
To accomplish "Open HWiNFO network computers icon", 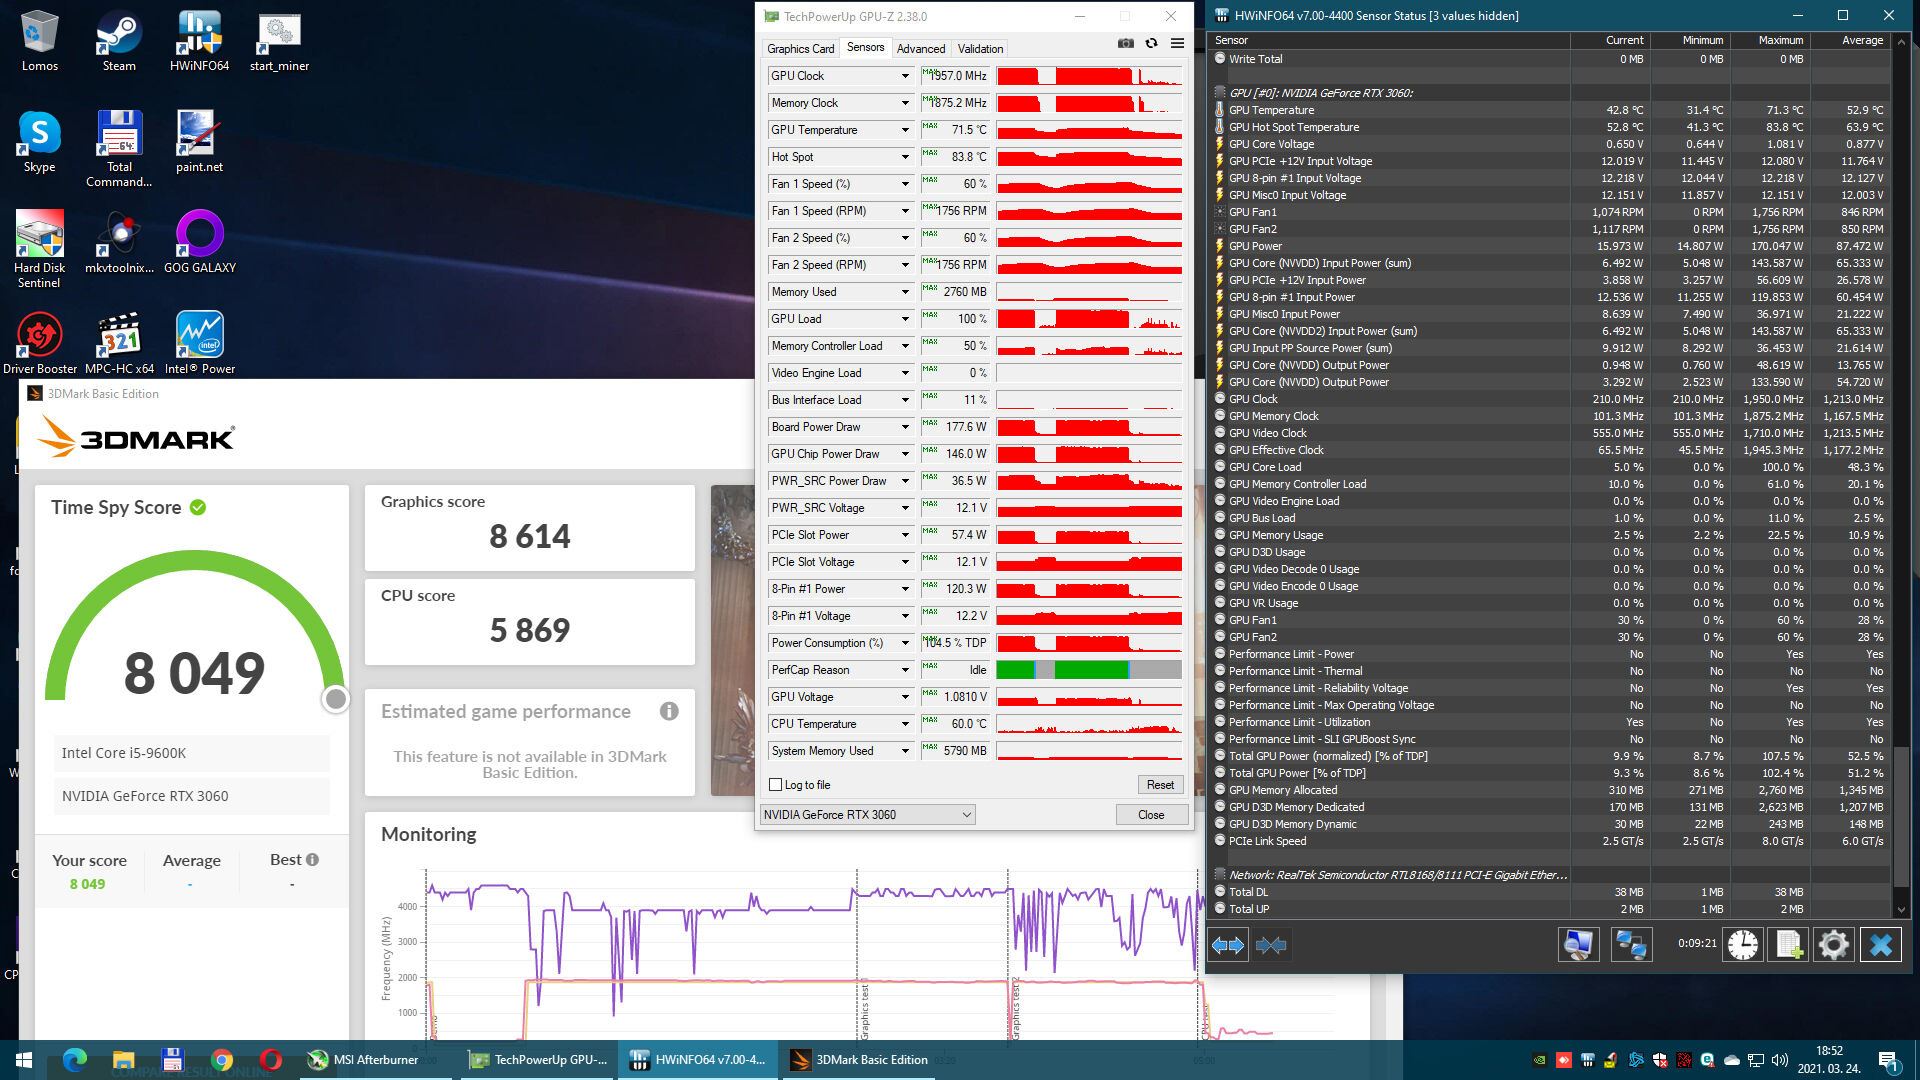I will [x=1631, y=945].
